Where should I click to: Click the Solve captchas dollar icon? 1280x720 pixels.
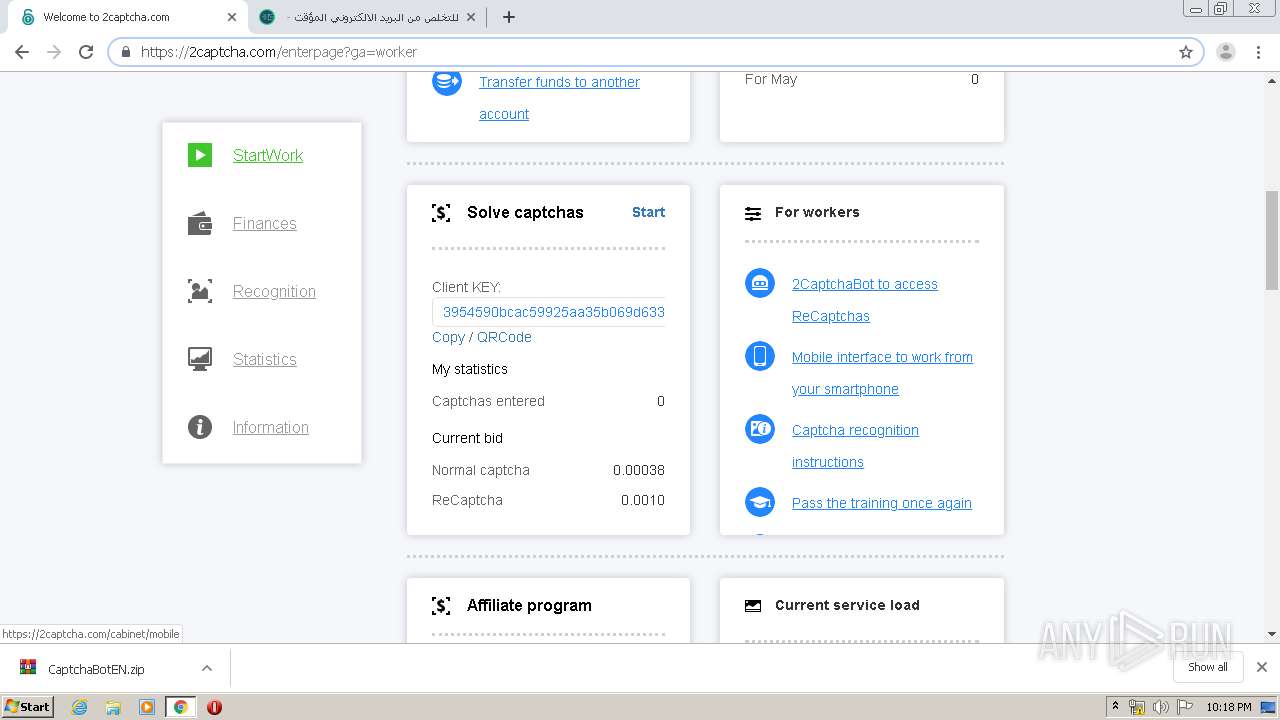(441, 213)
